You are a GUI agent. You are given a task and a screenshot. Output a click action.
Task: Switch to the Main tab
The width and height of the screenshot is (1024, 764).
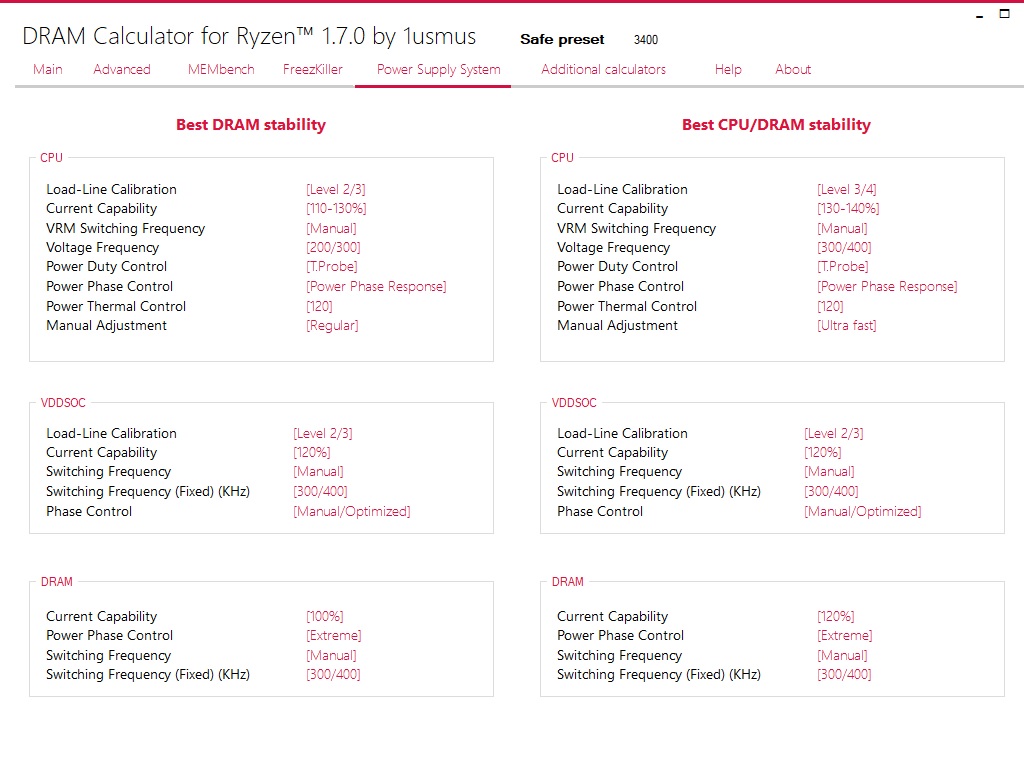(x=48, y=69)
